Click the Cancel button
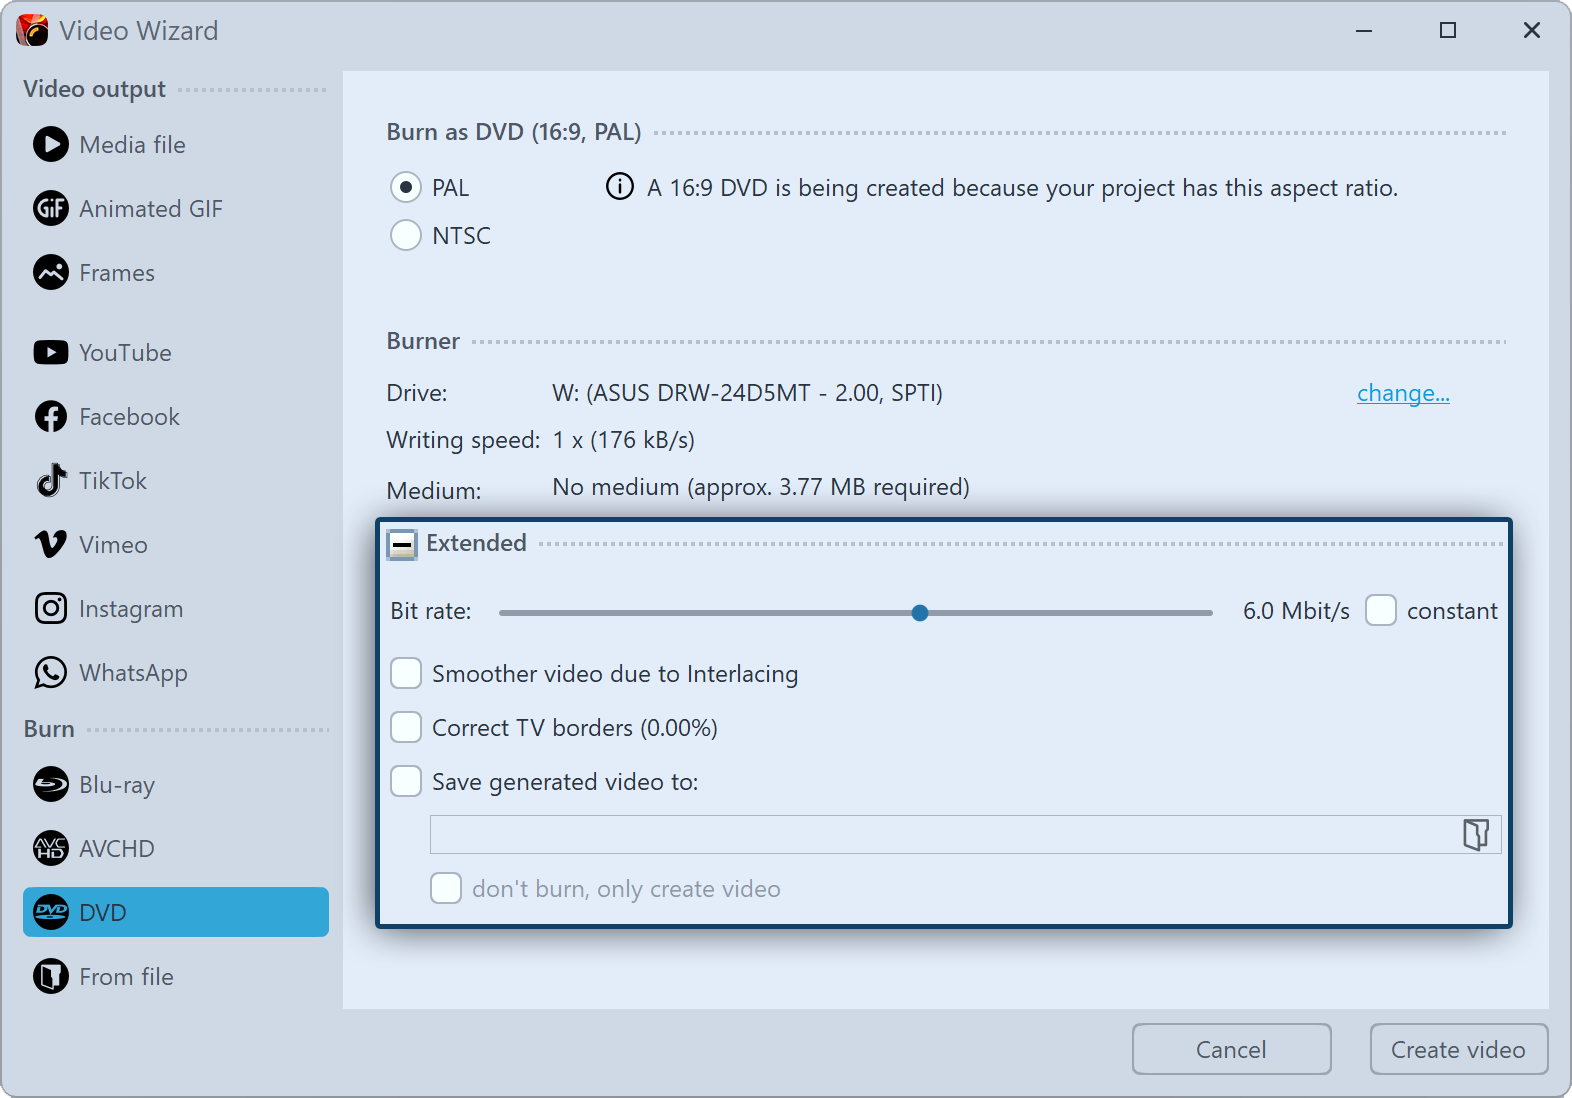Image resolution: width=1572 pixels, height=1098 pixels. [x=1231, y=1049]
